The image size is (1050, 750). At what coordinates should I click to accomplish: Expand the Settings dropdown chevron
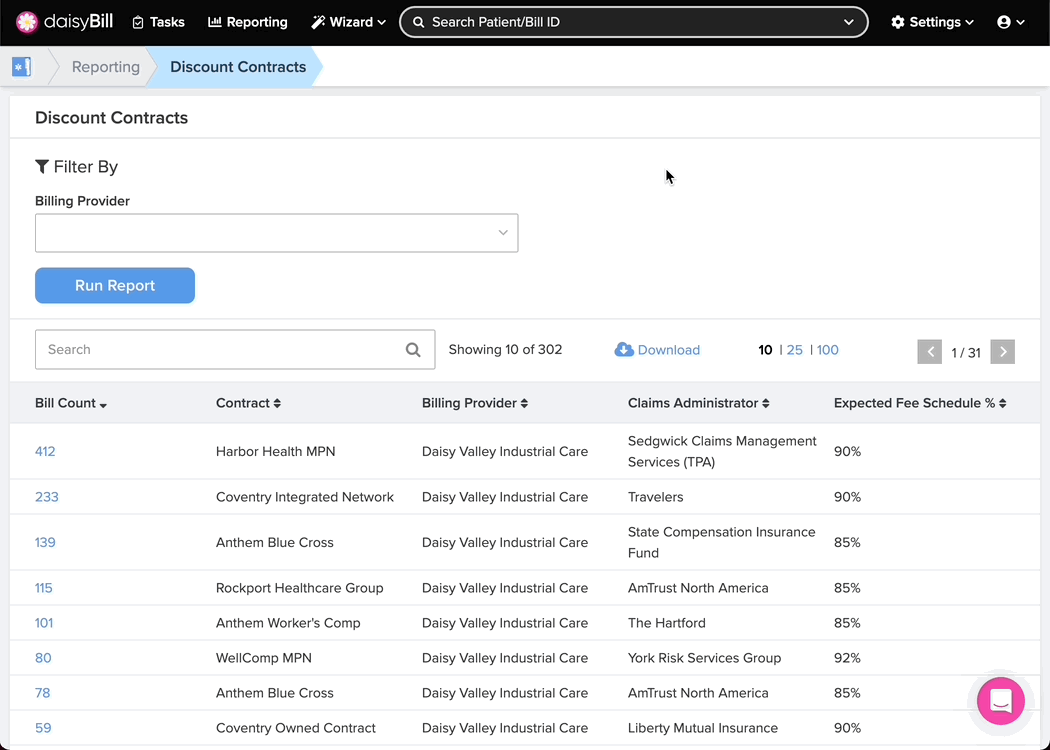[970, 23]
